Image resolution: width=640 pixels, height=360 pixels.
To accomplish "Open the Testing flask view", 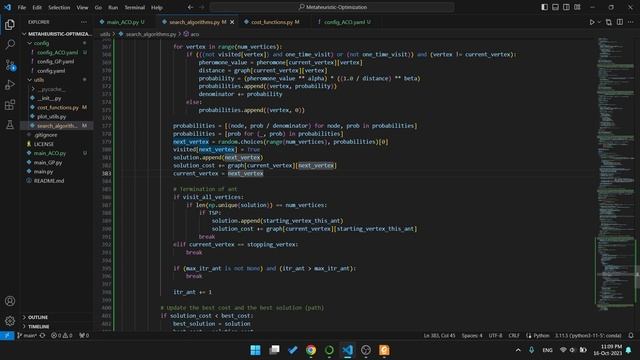I will (x=10, y=125).
